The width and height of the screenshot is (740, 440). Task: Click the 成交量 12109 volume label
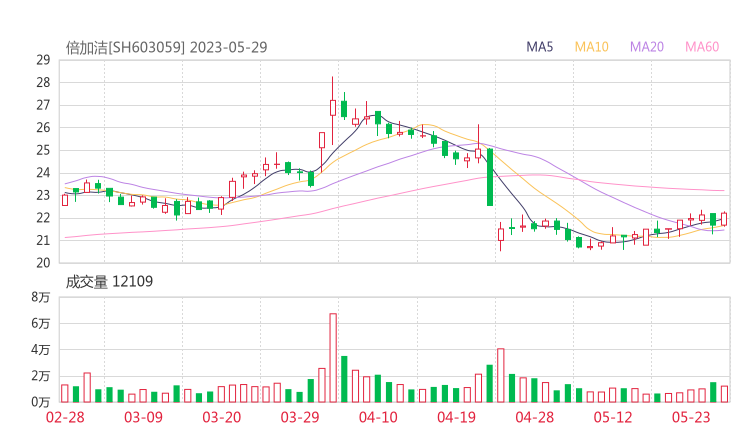[109, 282]
